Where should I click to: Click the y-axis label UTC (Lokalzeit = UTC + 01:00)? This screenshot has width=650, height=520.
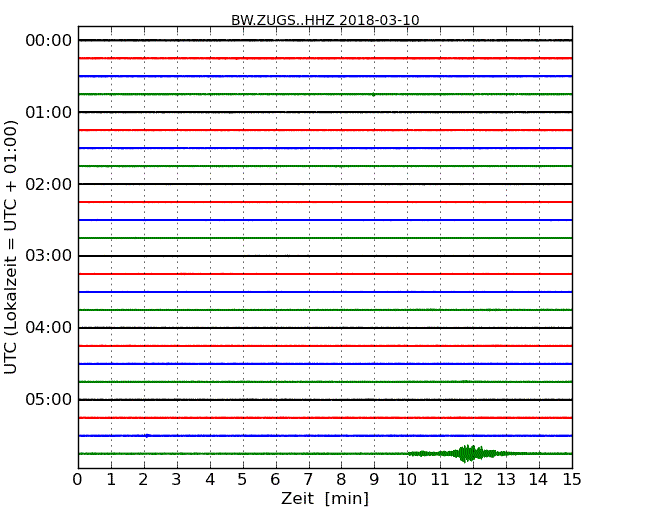point(11,247)
